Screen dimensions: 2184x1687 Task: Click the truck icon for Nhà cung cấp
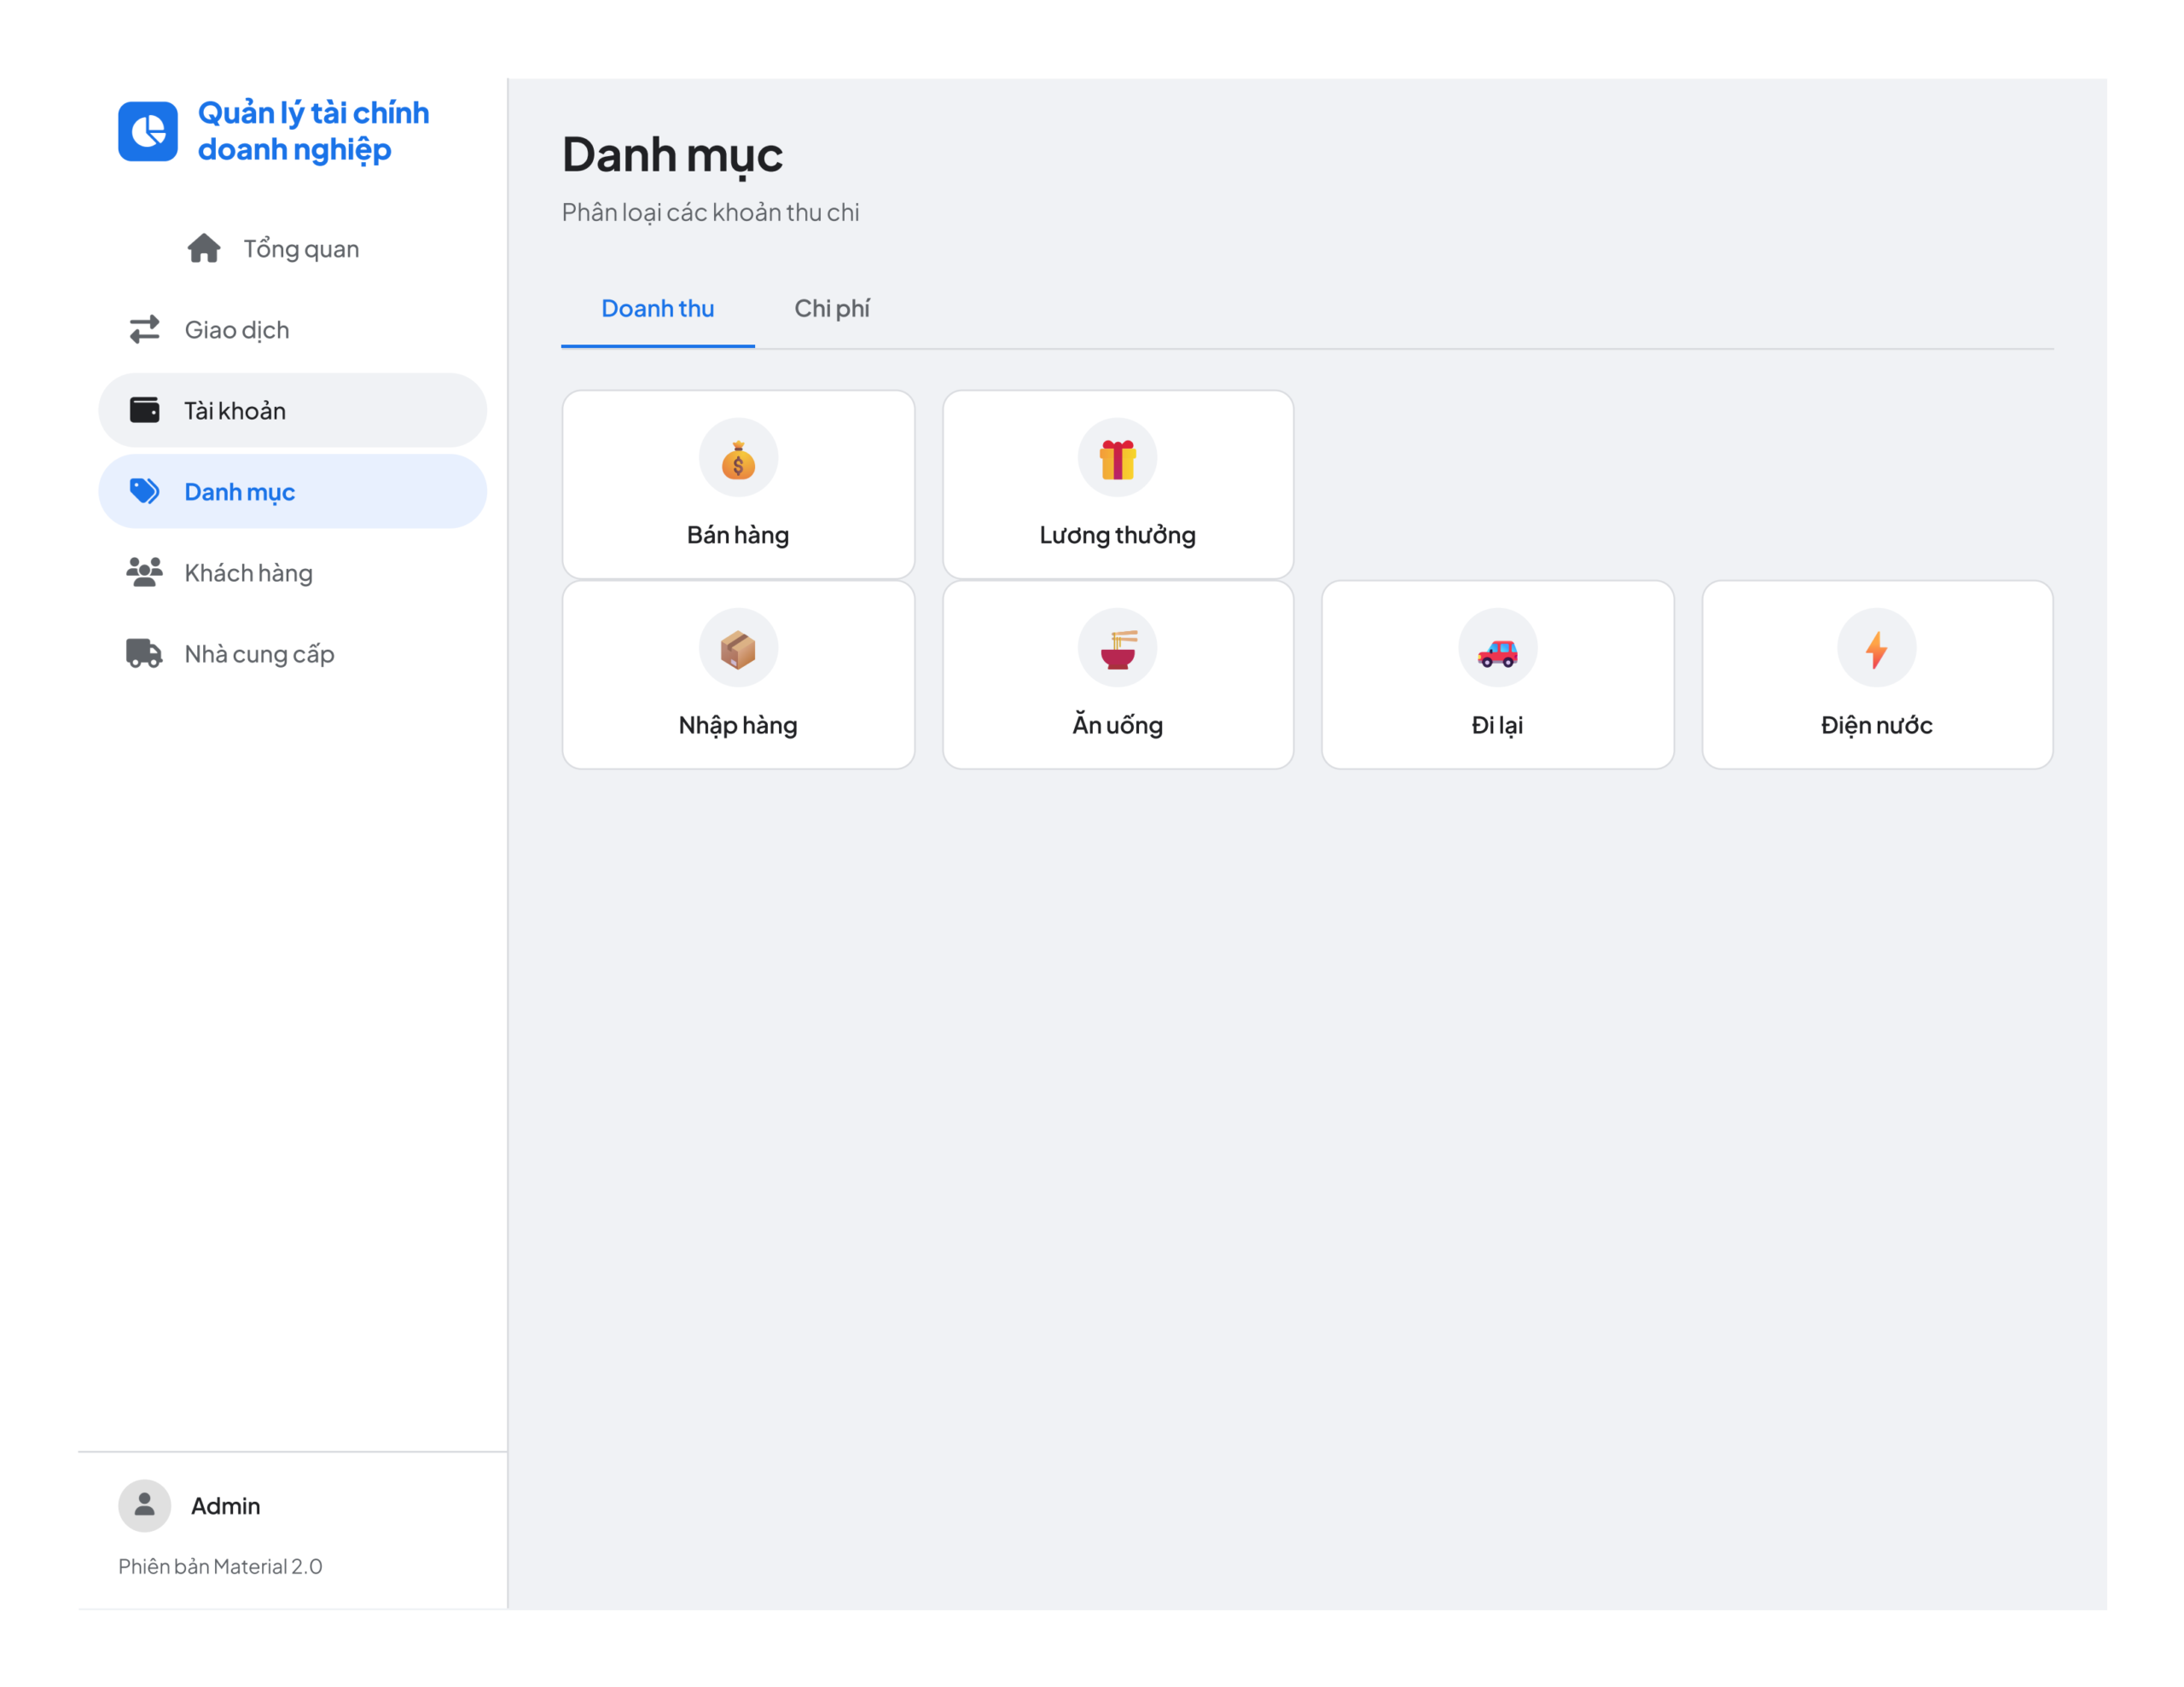click(145, 653)
